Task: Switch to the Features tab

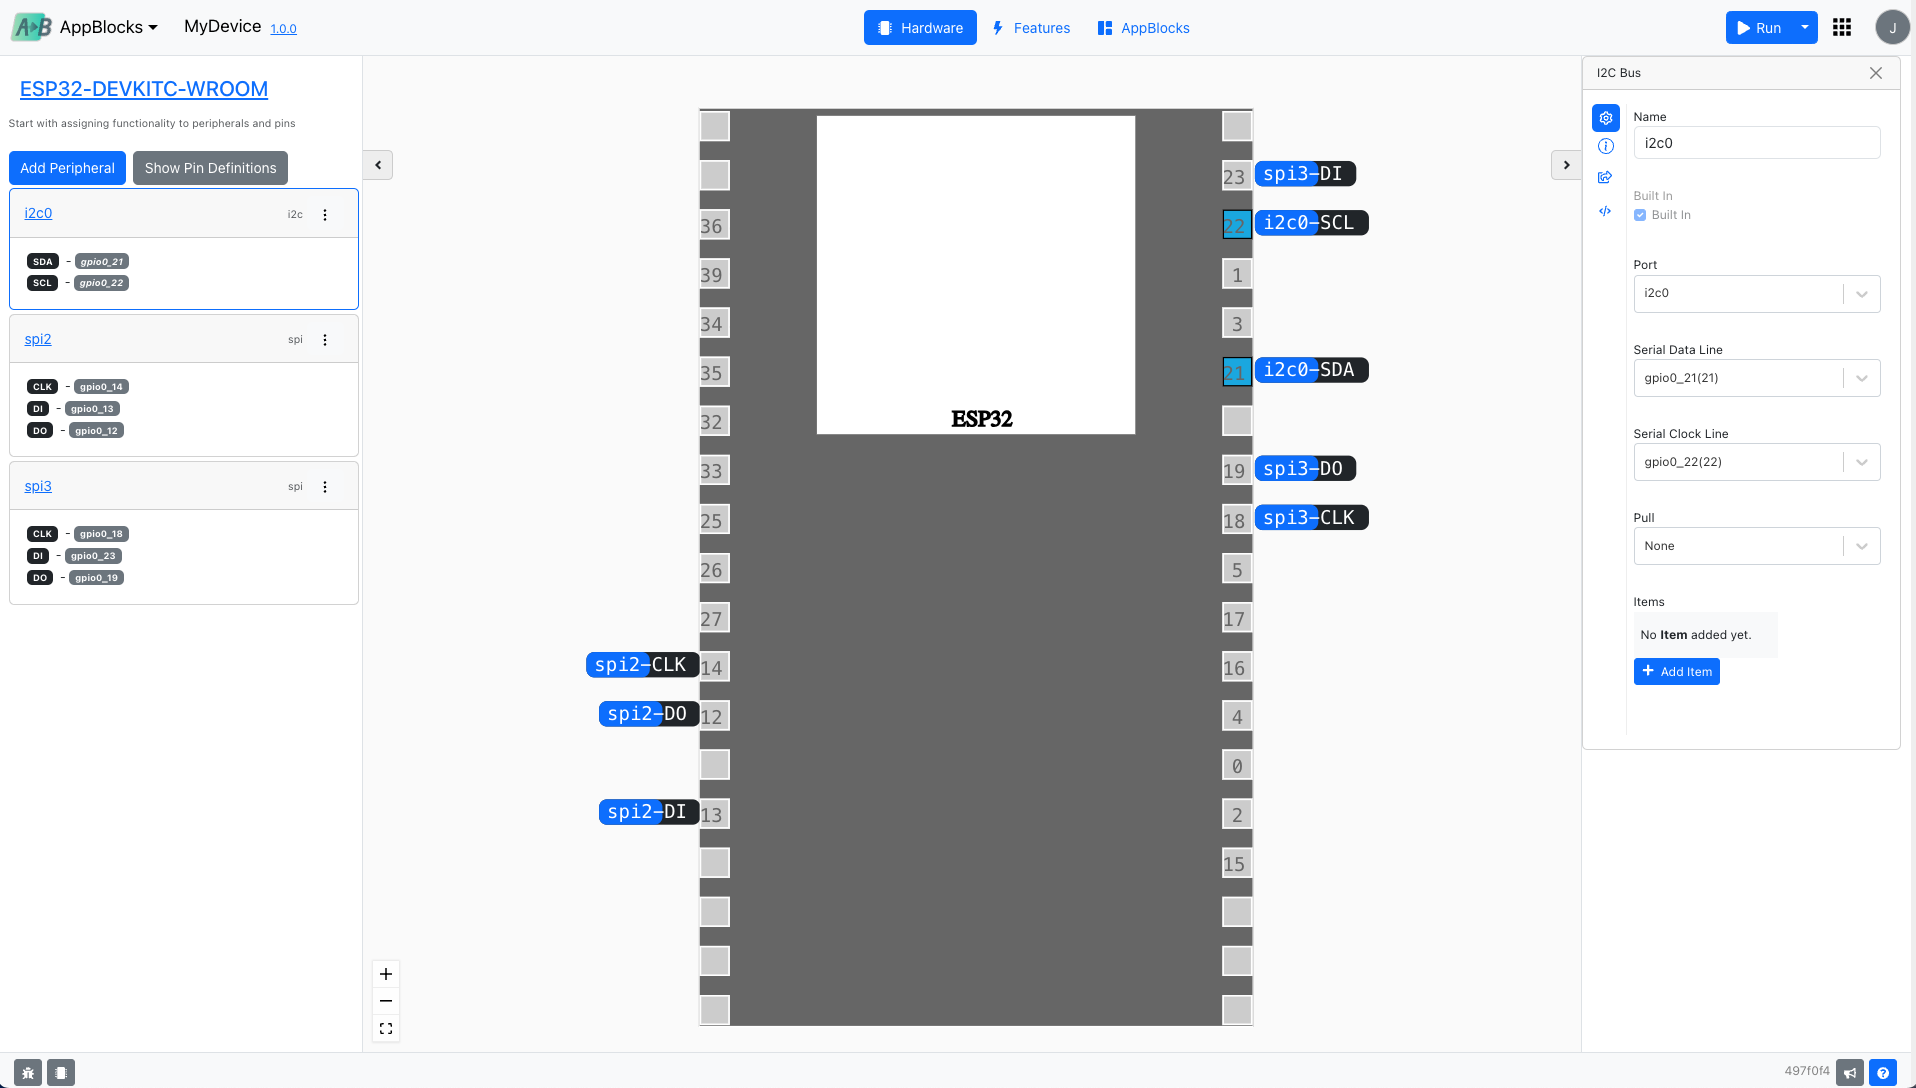Action: 1031,28
